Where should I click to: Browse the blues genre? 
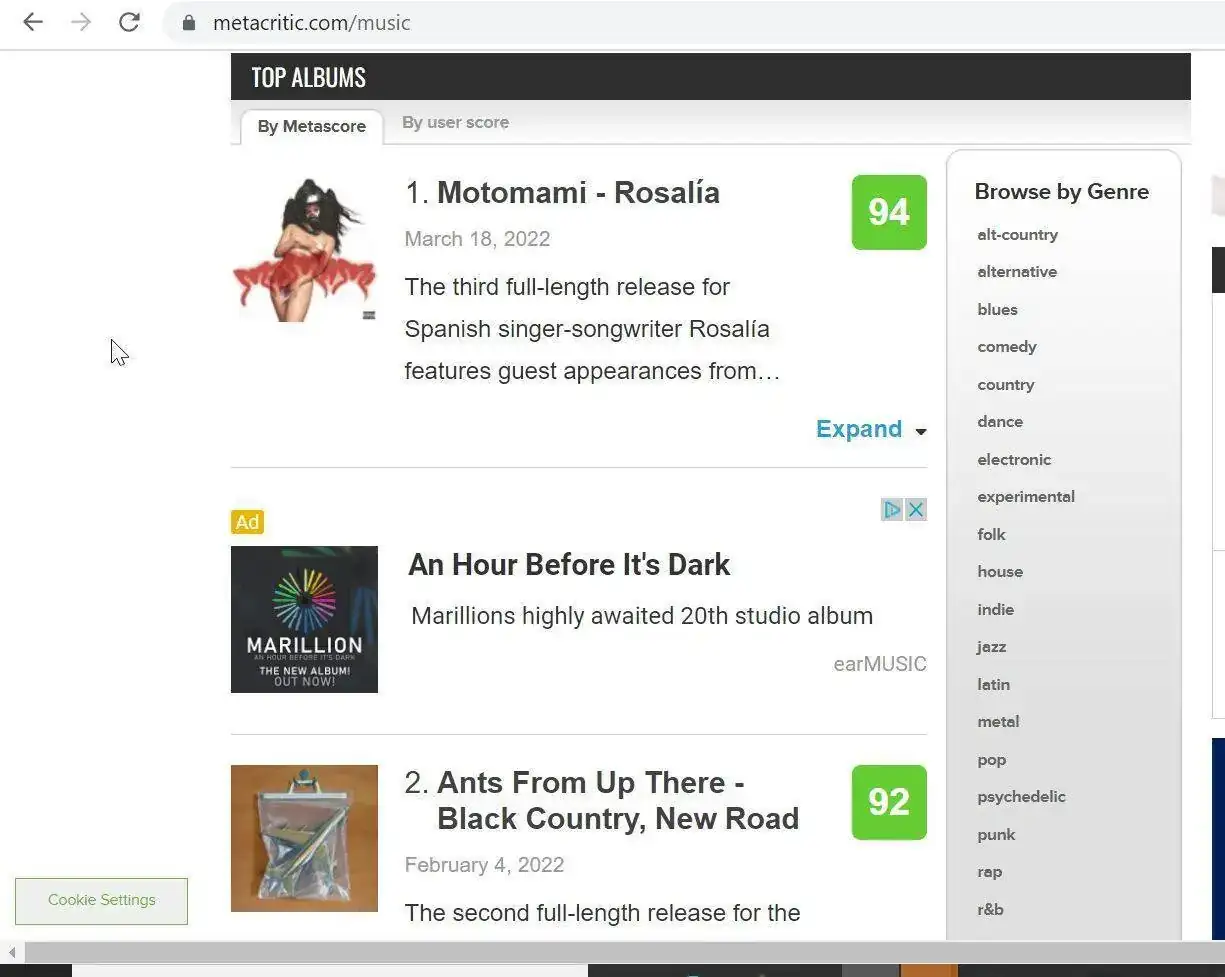(997, 310)
